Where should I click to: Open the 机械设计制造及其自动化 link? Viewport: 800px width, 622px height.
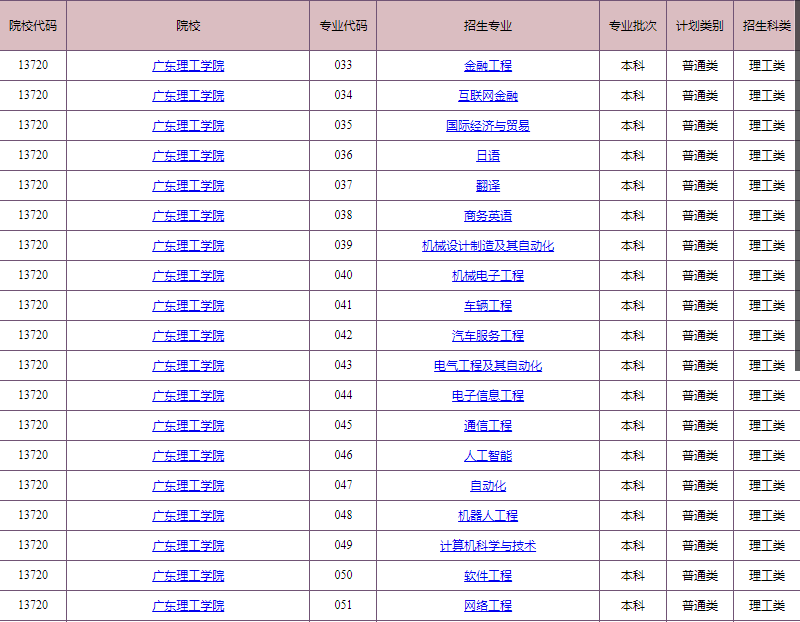tap(488, 246)
